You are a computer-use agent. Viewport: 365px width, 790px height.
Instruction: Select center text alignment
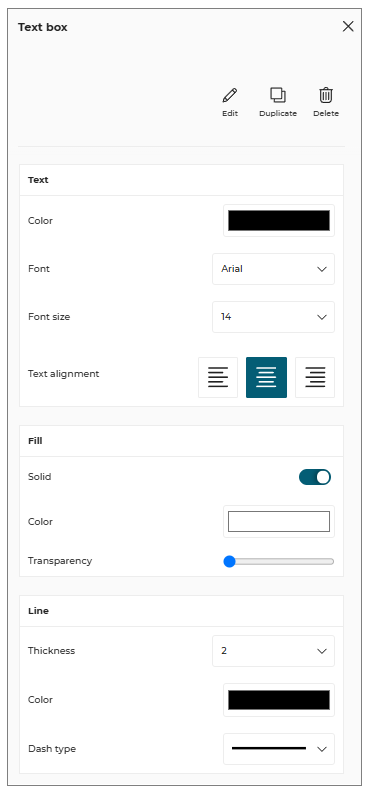266,377
